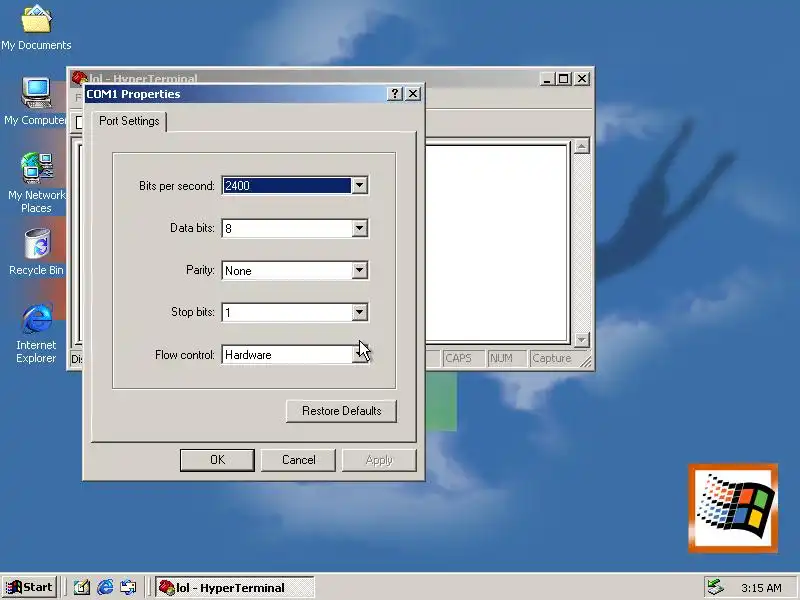The image size is (800, 600).
Task: Click the Capture indicator in HyperTerminal status bar
Action: pos(552,358)
